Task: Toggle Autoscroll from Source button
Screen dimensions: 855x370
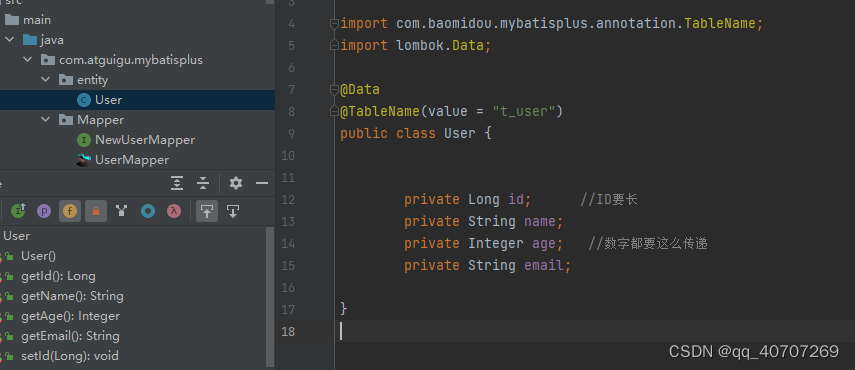Action: coord(233,211)
